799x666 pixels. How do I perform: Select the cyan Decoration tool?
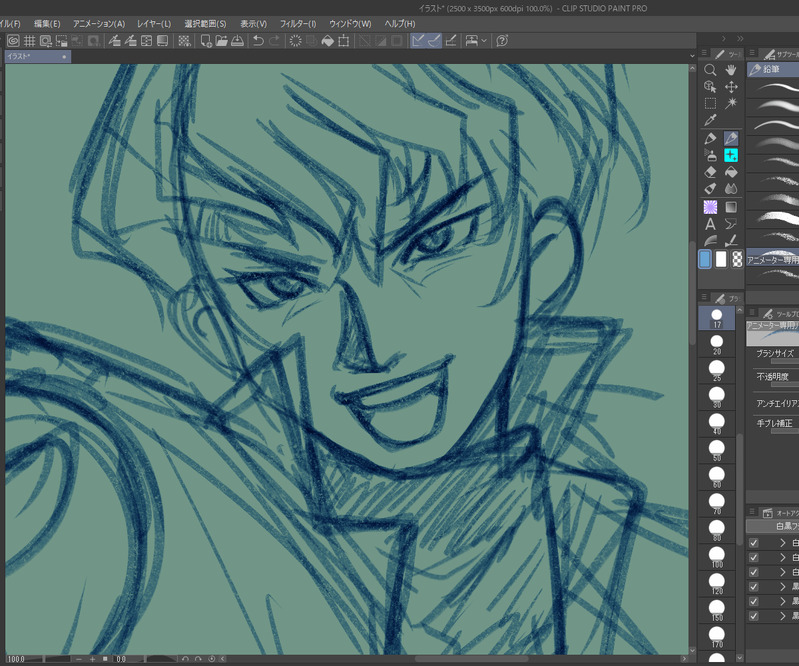731,155
